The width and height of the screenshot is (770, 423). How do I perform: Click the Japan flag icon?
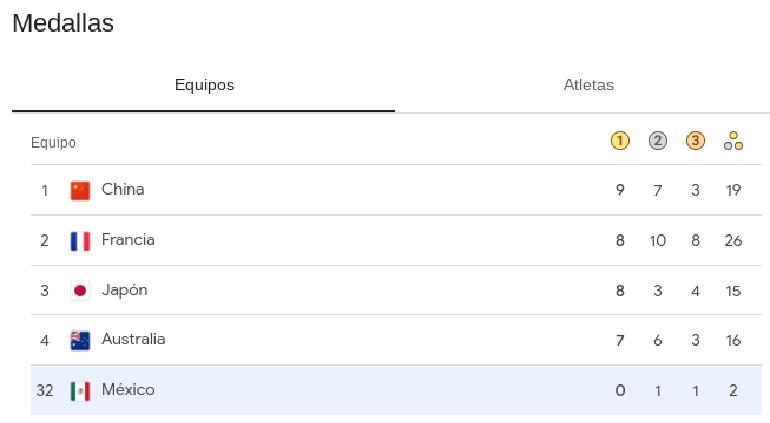80,291
